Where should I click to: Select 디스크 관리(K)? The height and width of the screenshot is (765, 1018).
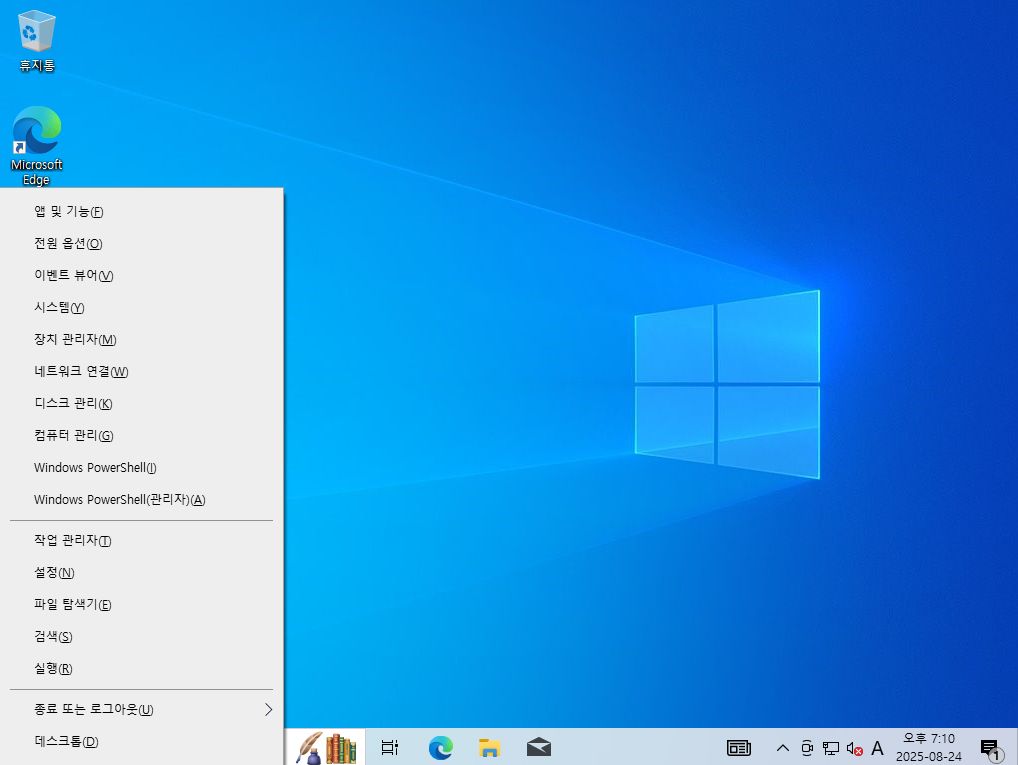[x=142, y=403]
